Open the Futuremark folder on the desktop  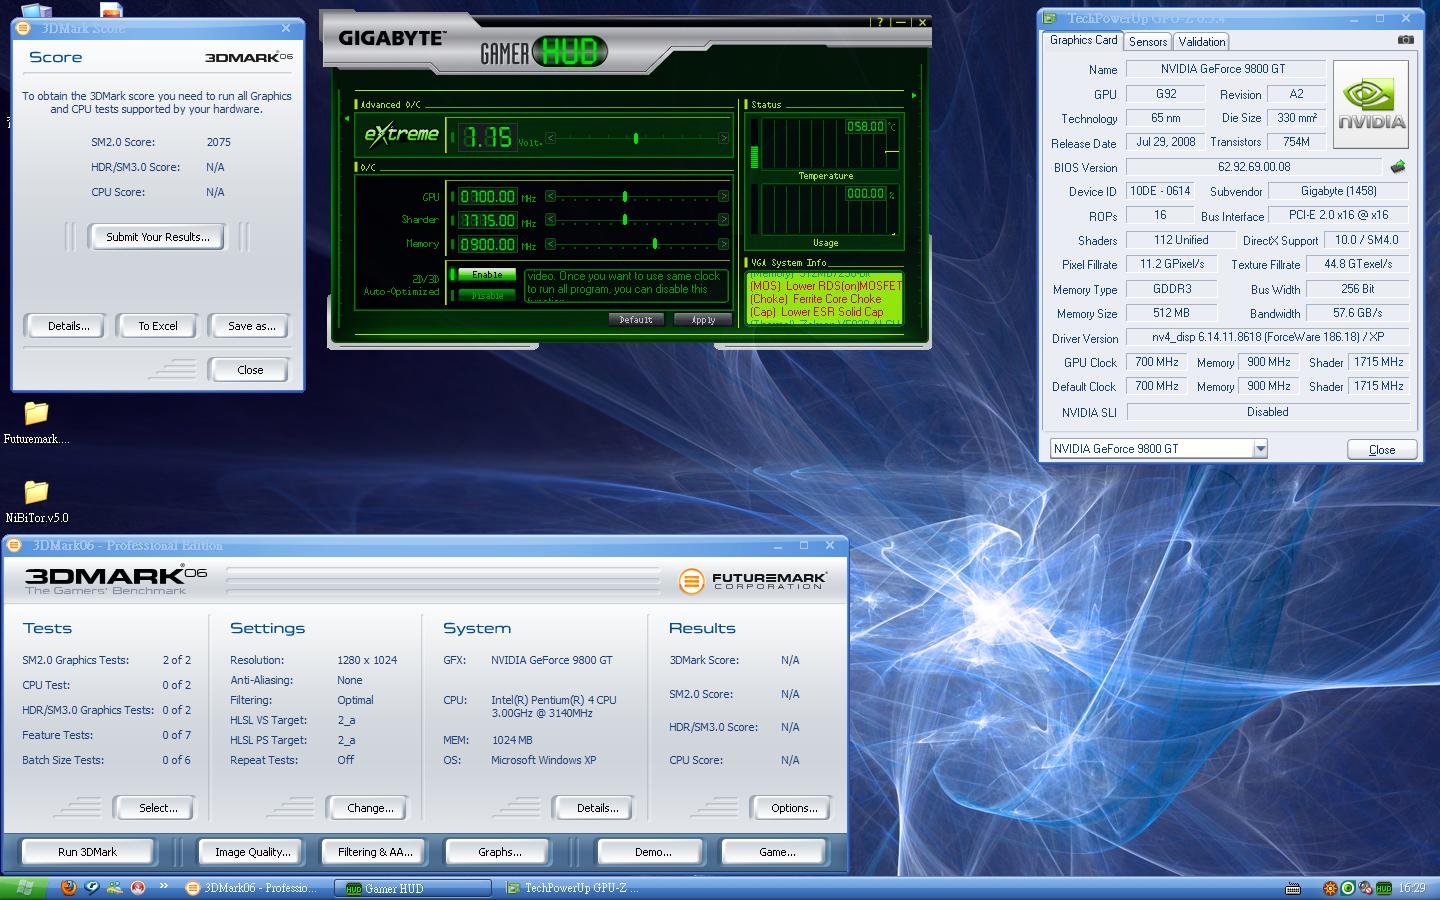point(36,422)
